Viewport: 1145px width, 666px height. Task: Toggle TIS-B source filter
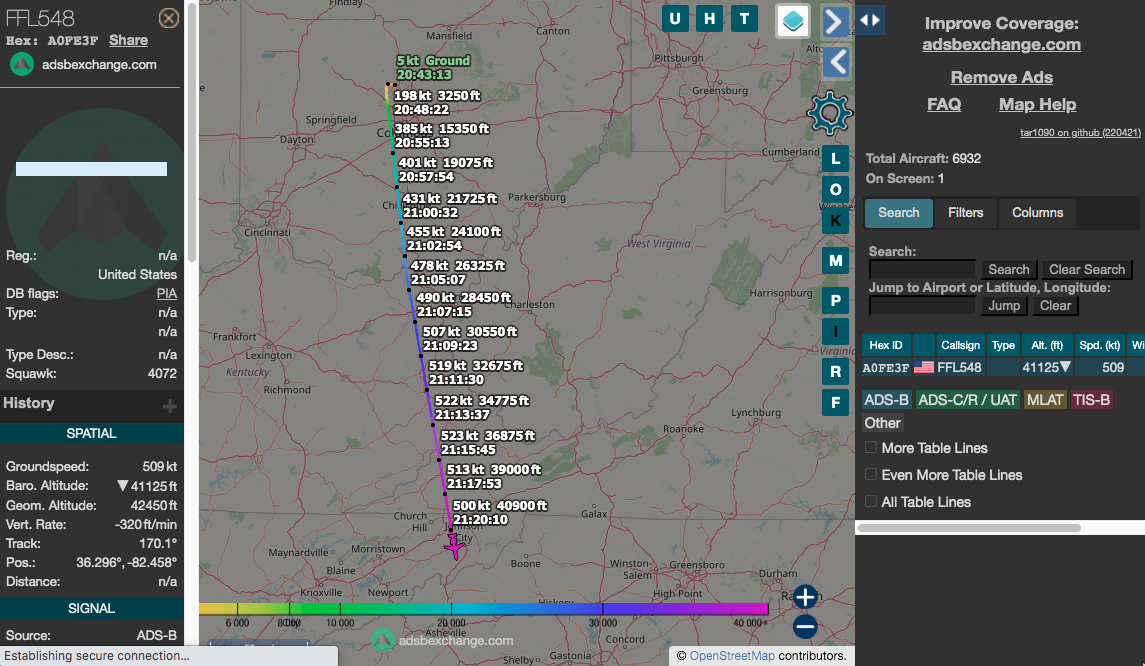point(1091,399)
